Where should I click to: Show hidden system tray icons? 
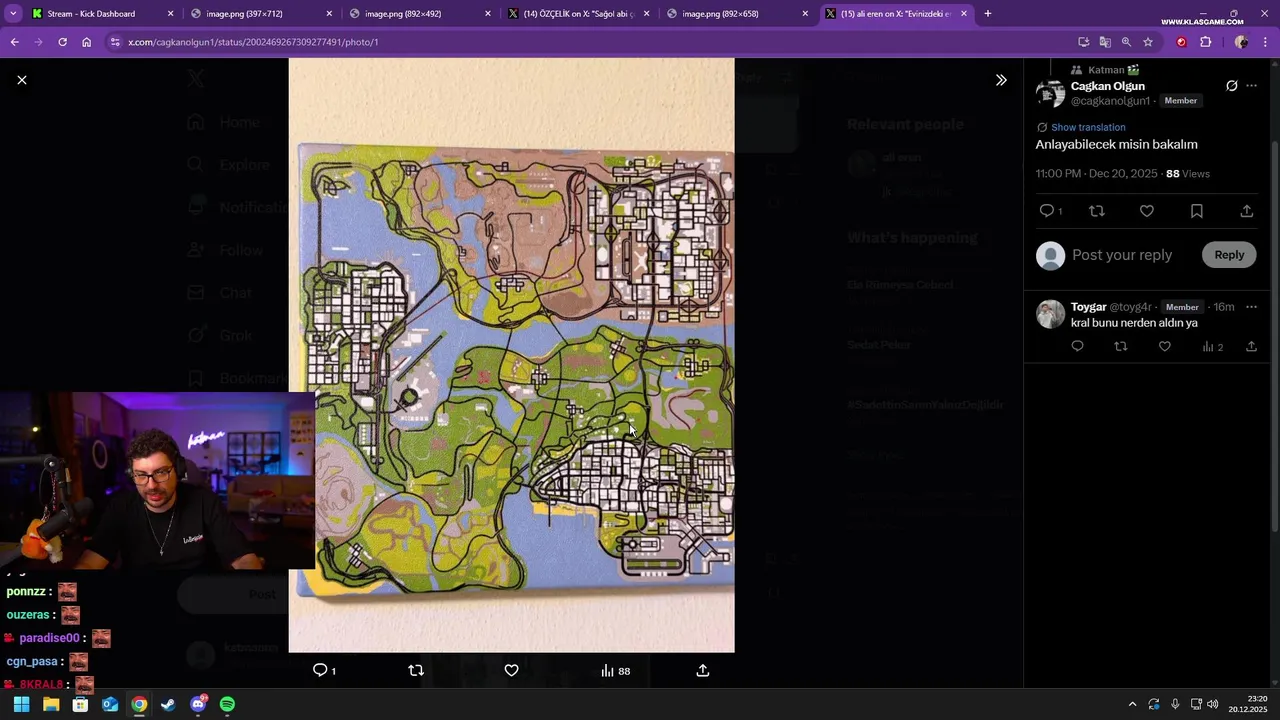pos(1132,704)
